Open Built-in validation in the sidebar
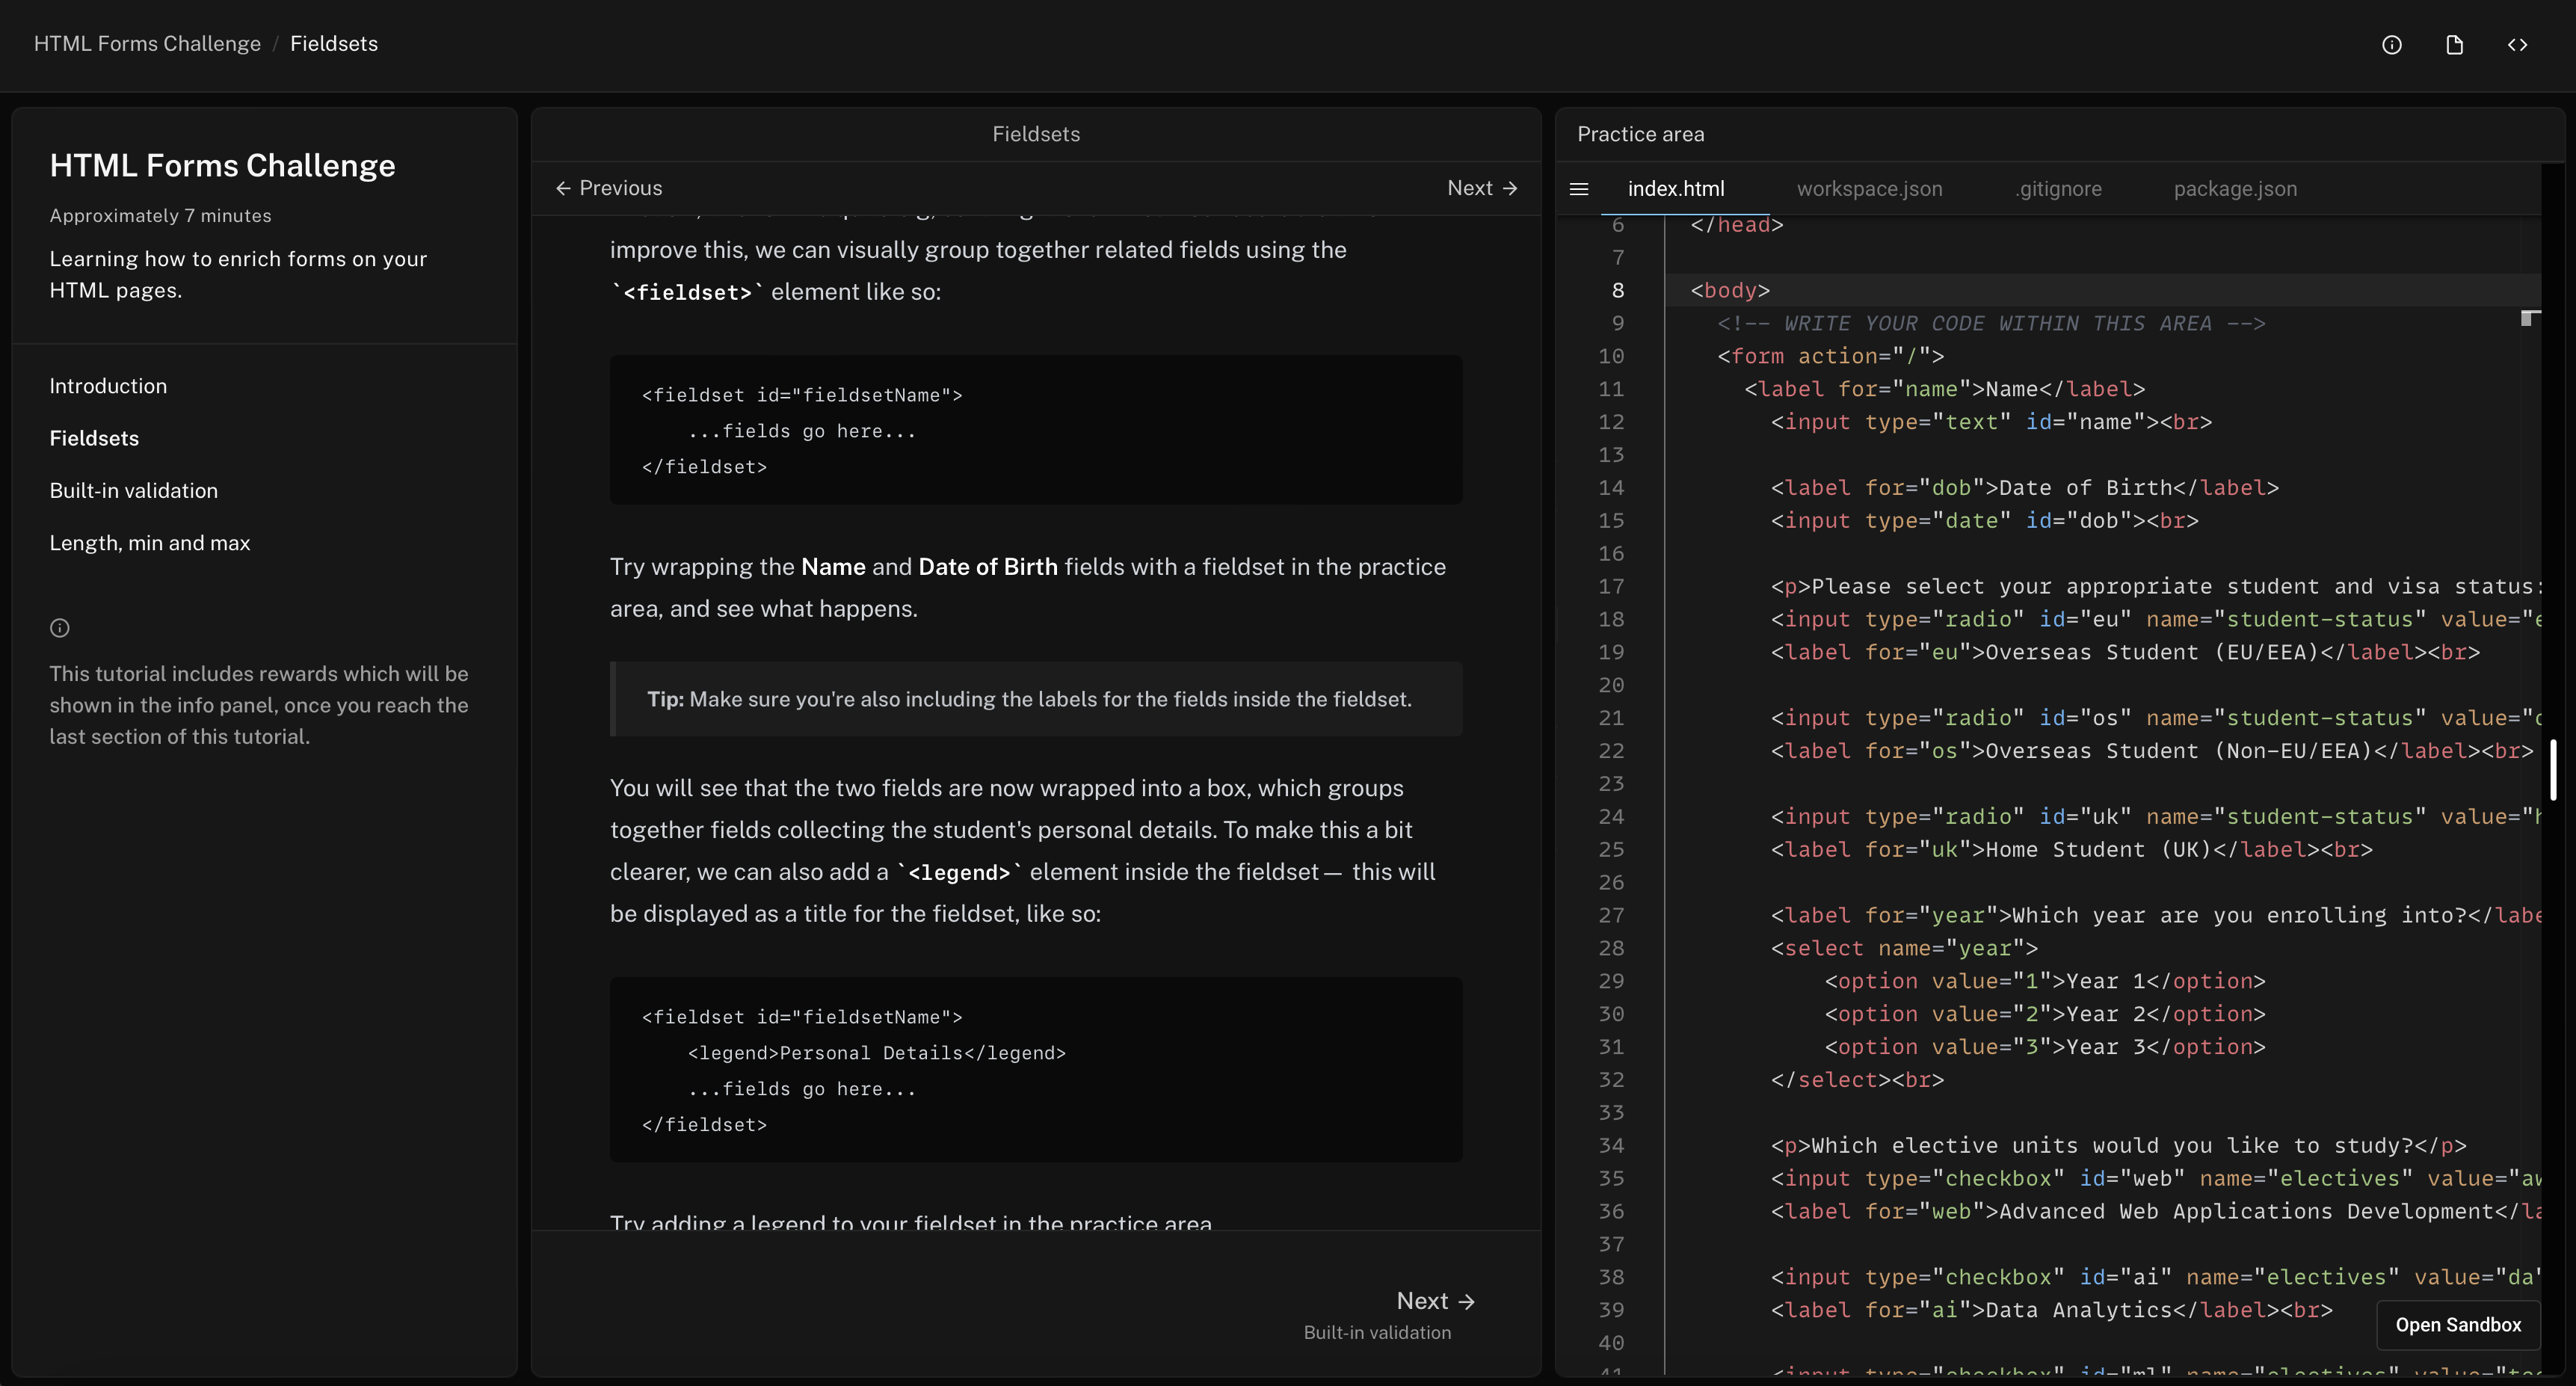This screenshot has width=2576, height=1386. pos(133,491)
